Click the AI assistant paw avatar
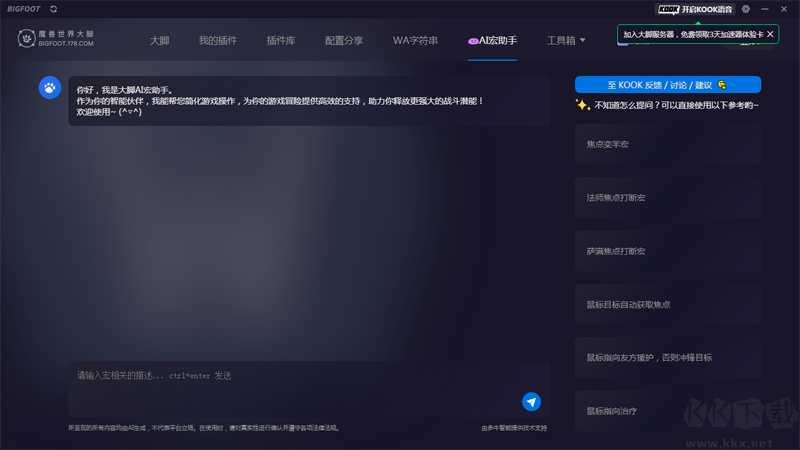This screenshot has width=800, height=450. [x=50, y=88]
